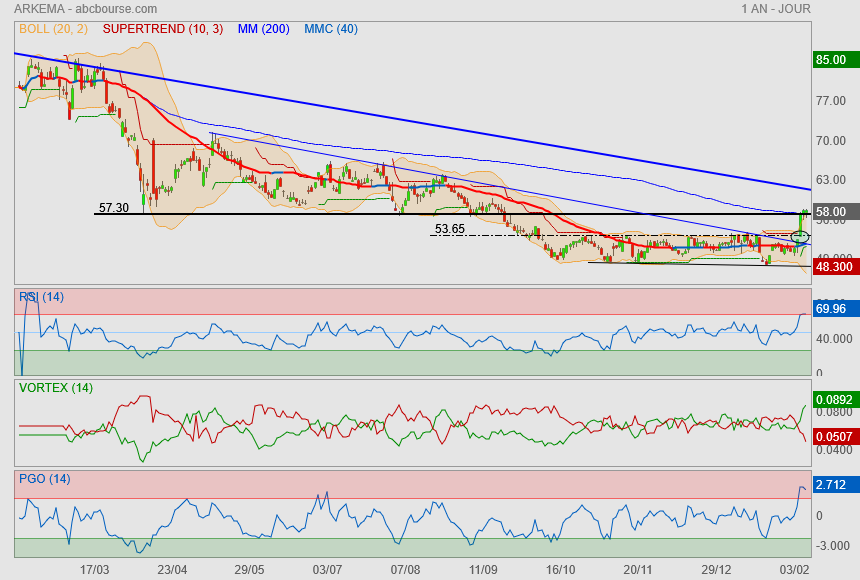Click the green ellipse marker on the price chart
The width and height of the screenshot is (860, 580).
click(x=800, y=236)
